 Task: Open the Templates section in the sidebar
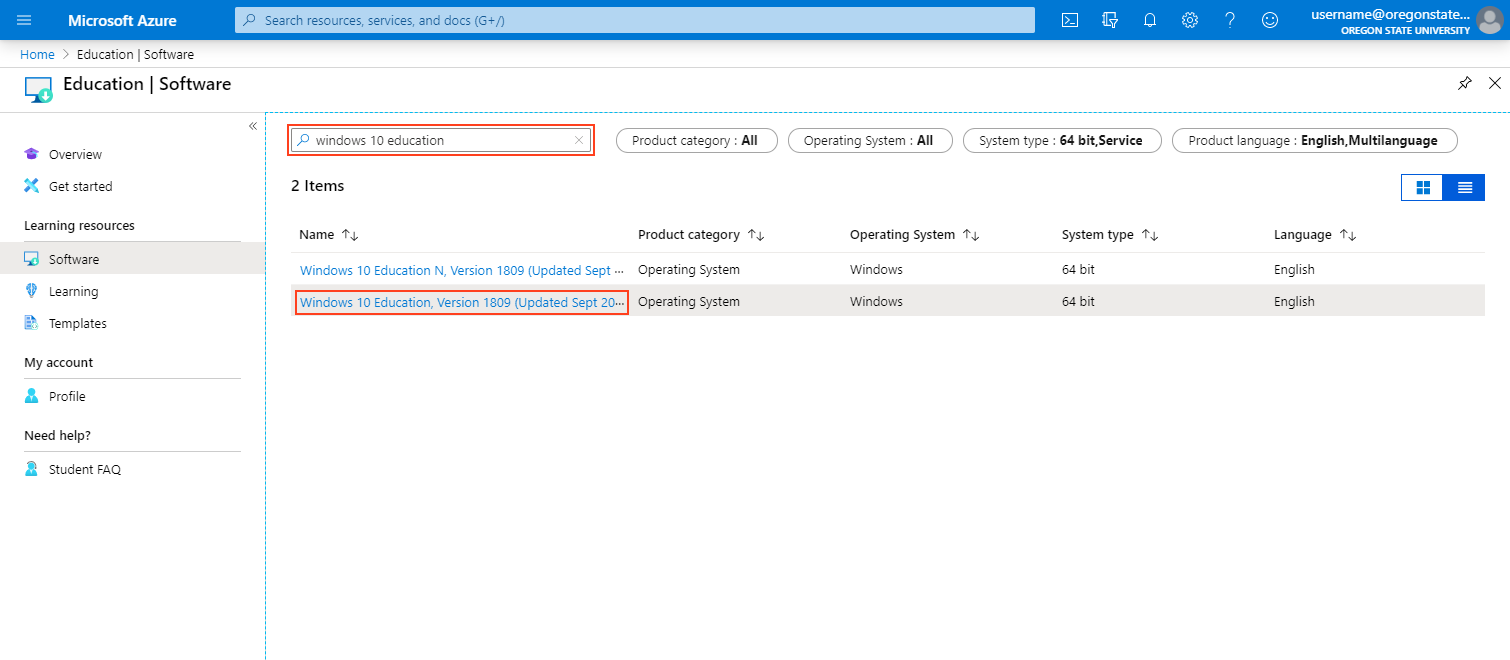[x=78, y=323]
